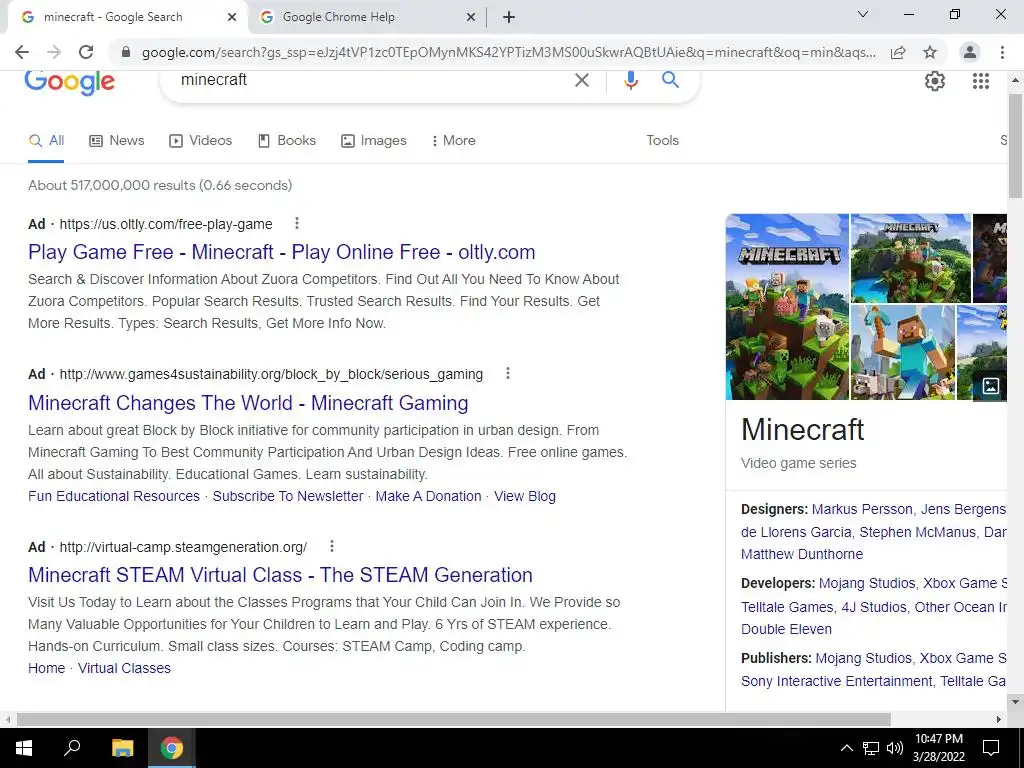Show hidden system tray icons

pos(846,748)
